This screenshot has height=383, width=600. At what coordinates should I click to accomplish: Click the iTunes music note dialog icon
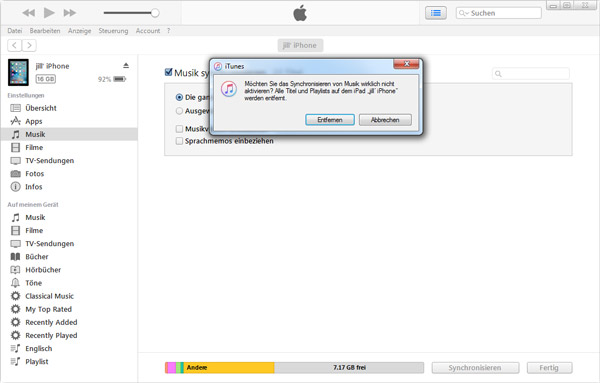229,89
